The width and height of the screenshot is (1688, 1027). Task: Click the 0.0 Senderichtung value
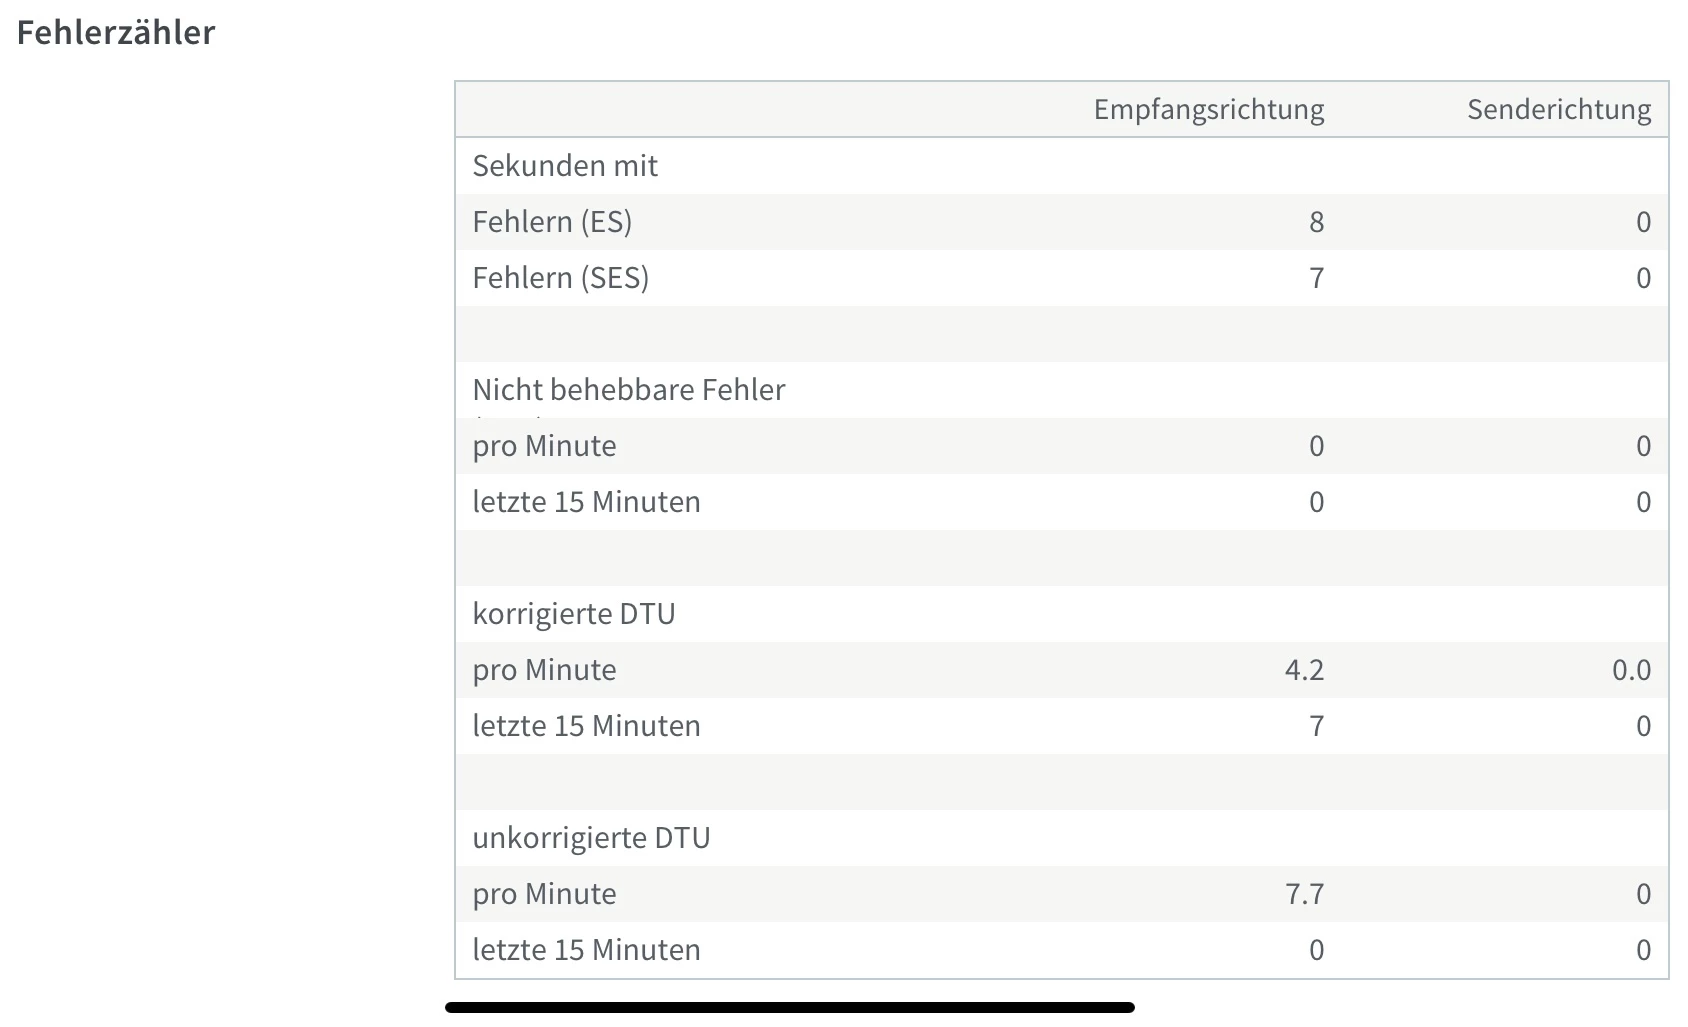click(1631, 669)
